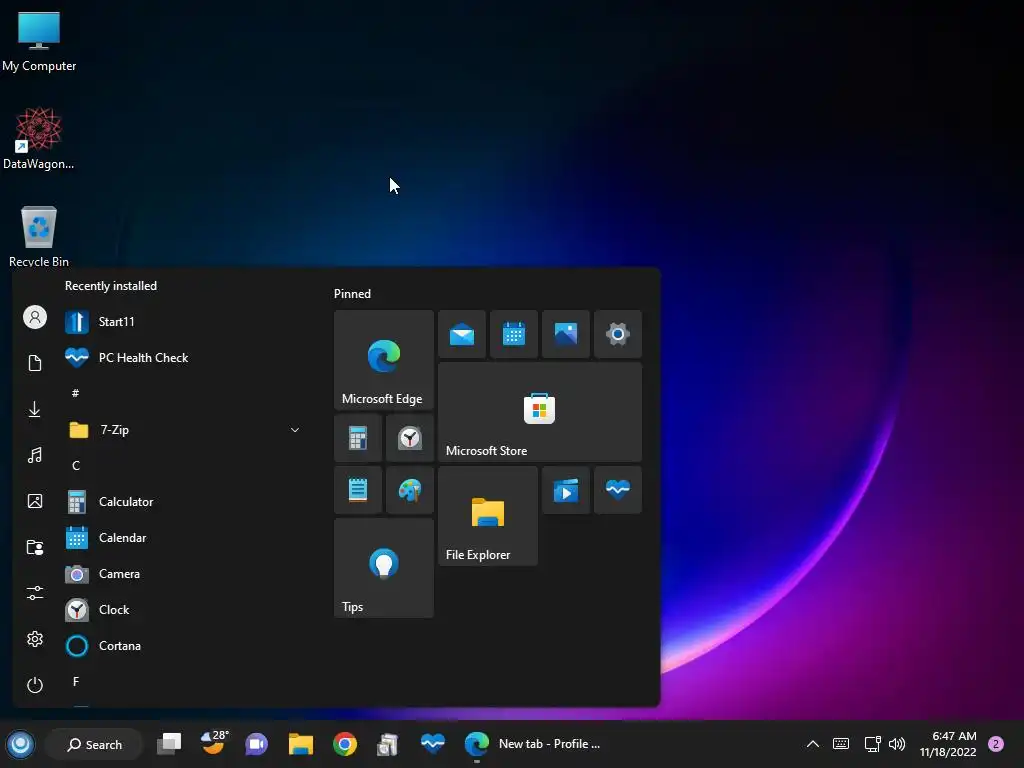The height and width of the screenshot is (768, 1024).
Task: Open the Notepad pinned tile
Action: [358, 490]
